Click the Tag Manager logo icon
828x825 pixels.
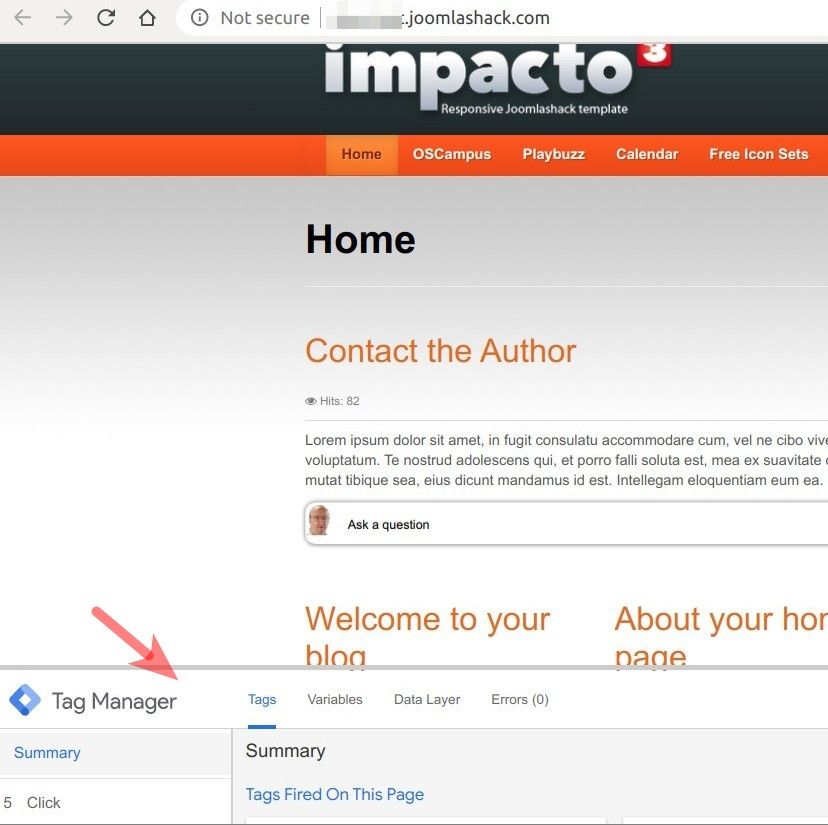click(x=24, y=700)
